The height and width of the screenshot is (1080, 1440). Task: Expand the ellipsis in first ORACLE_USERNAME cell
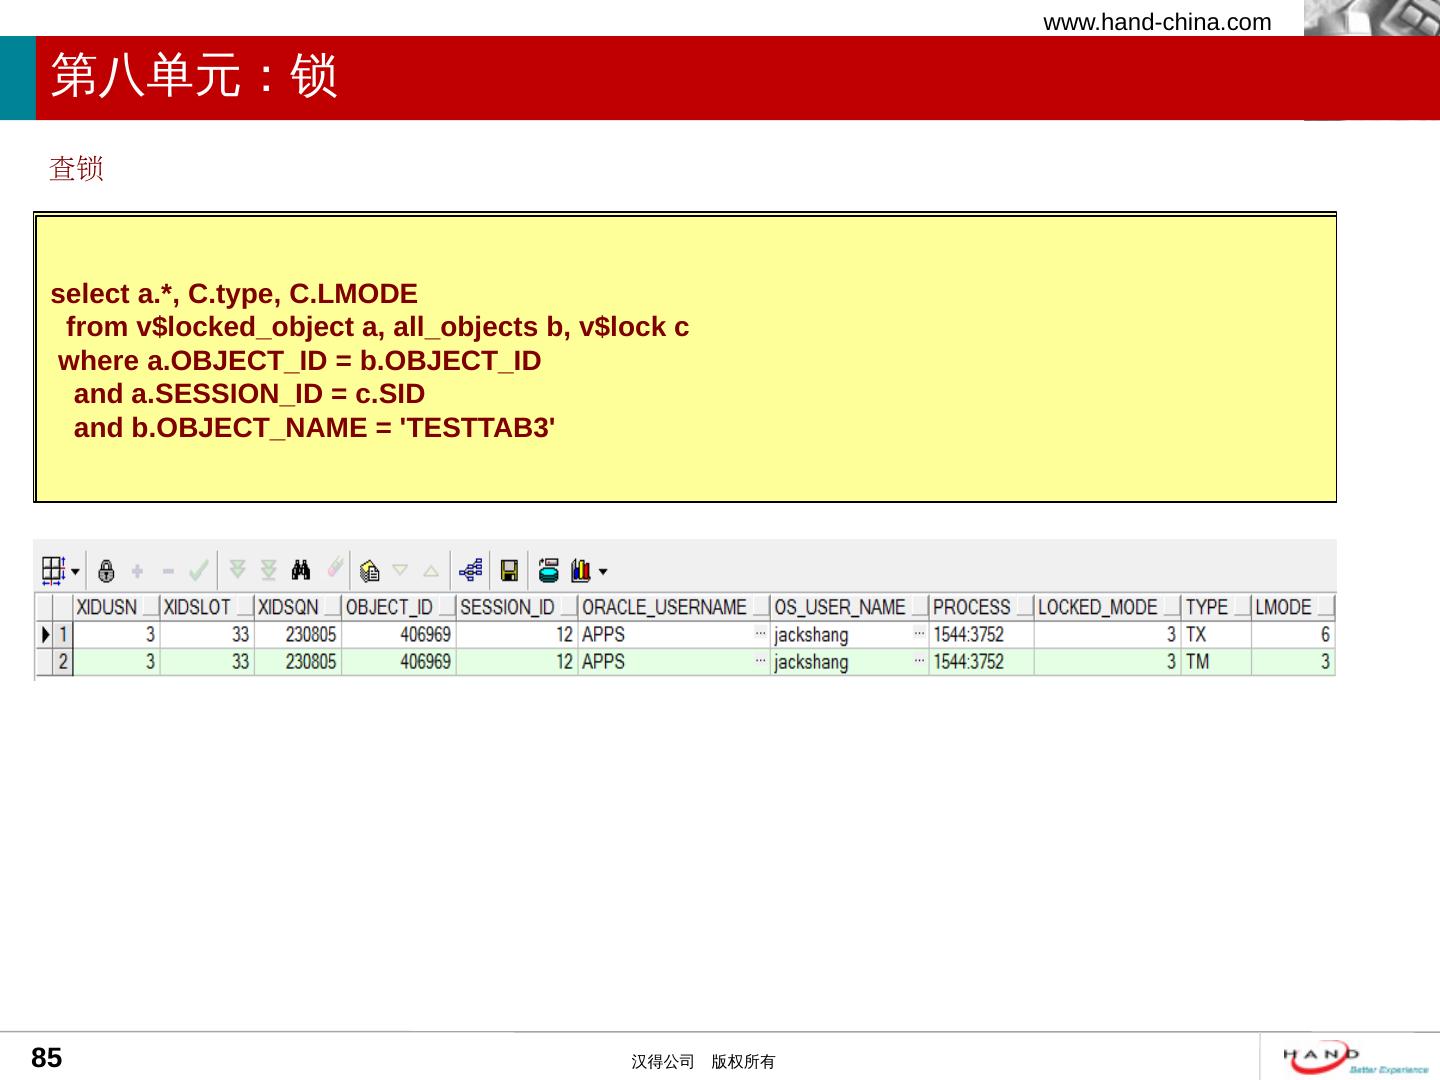[x=760, y=633]
